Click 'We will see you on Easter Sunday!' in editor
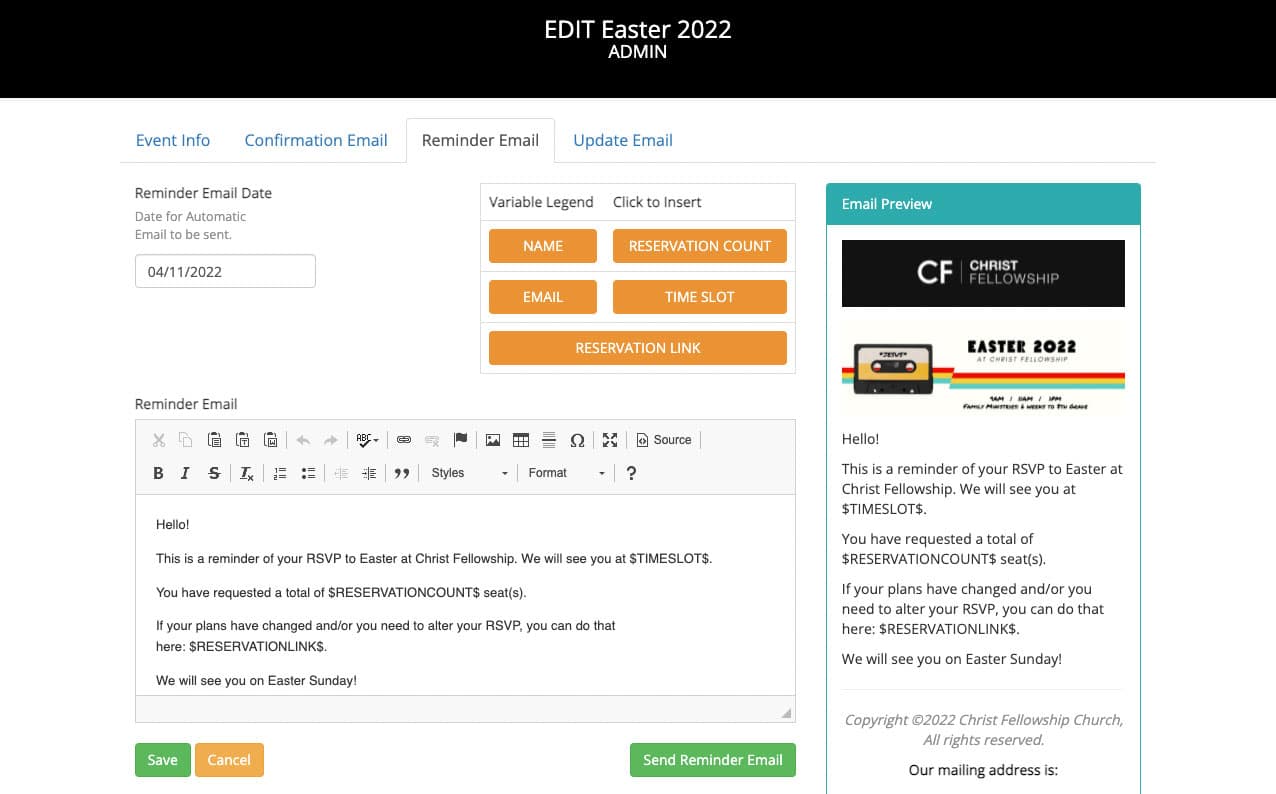Image resolution: width=1276 pixels, height=794 pixels. (x=256, y=680)
